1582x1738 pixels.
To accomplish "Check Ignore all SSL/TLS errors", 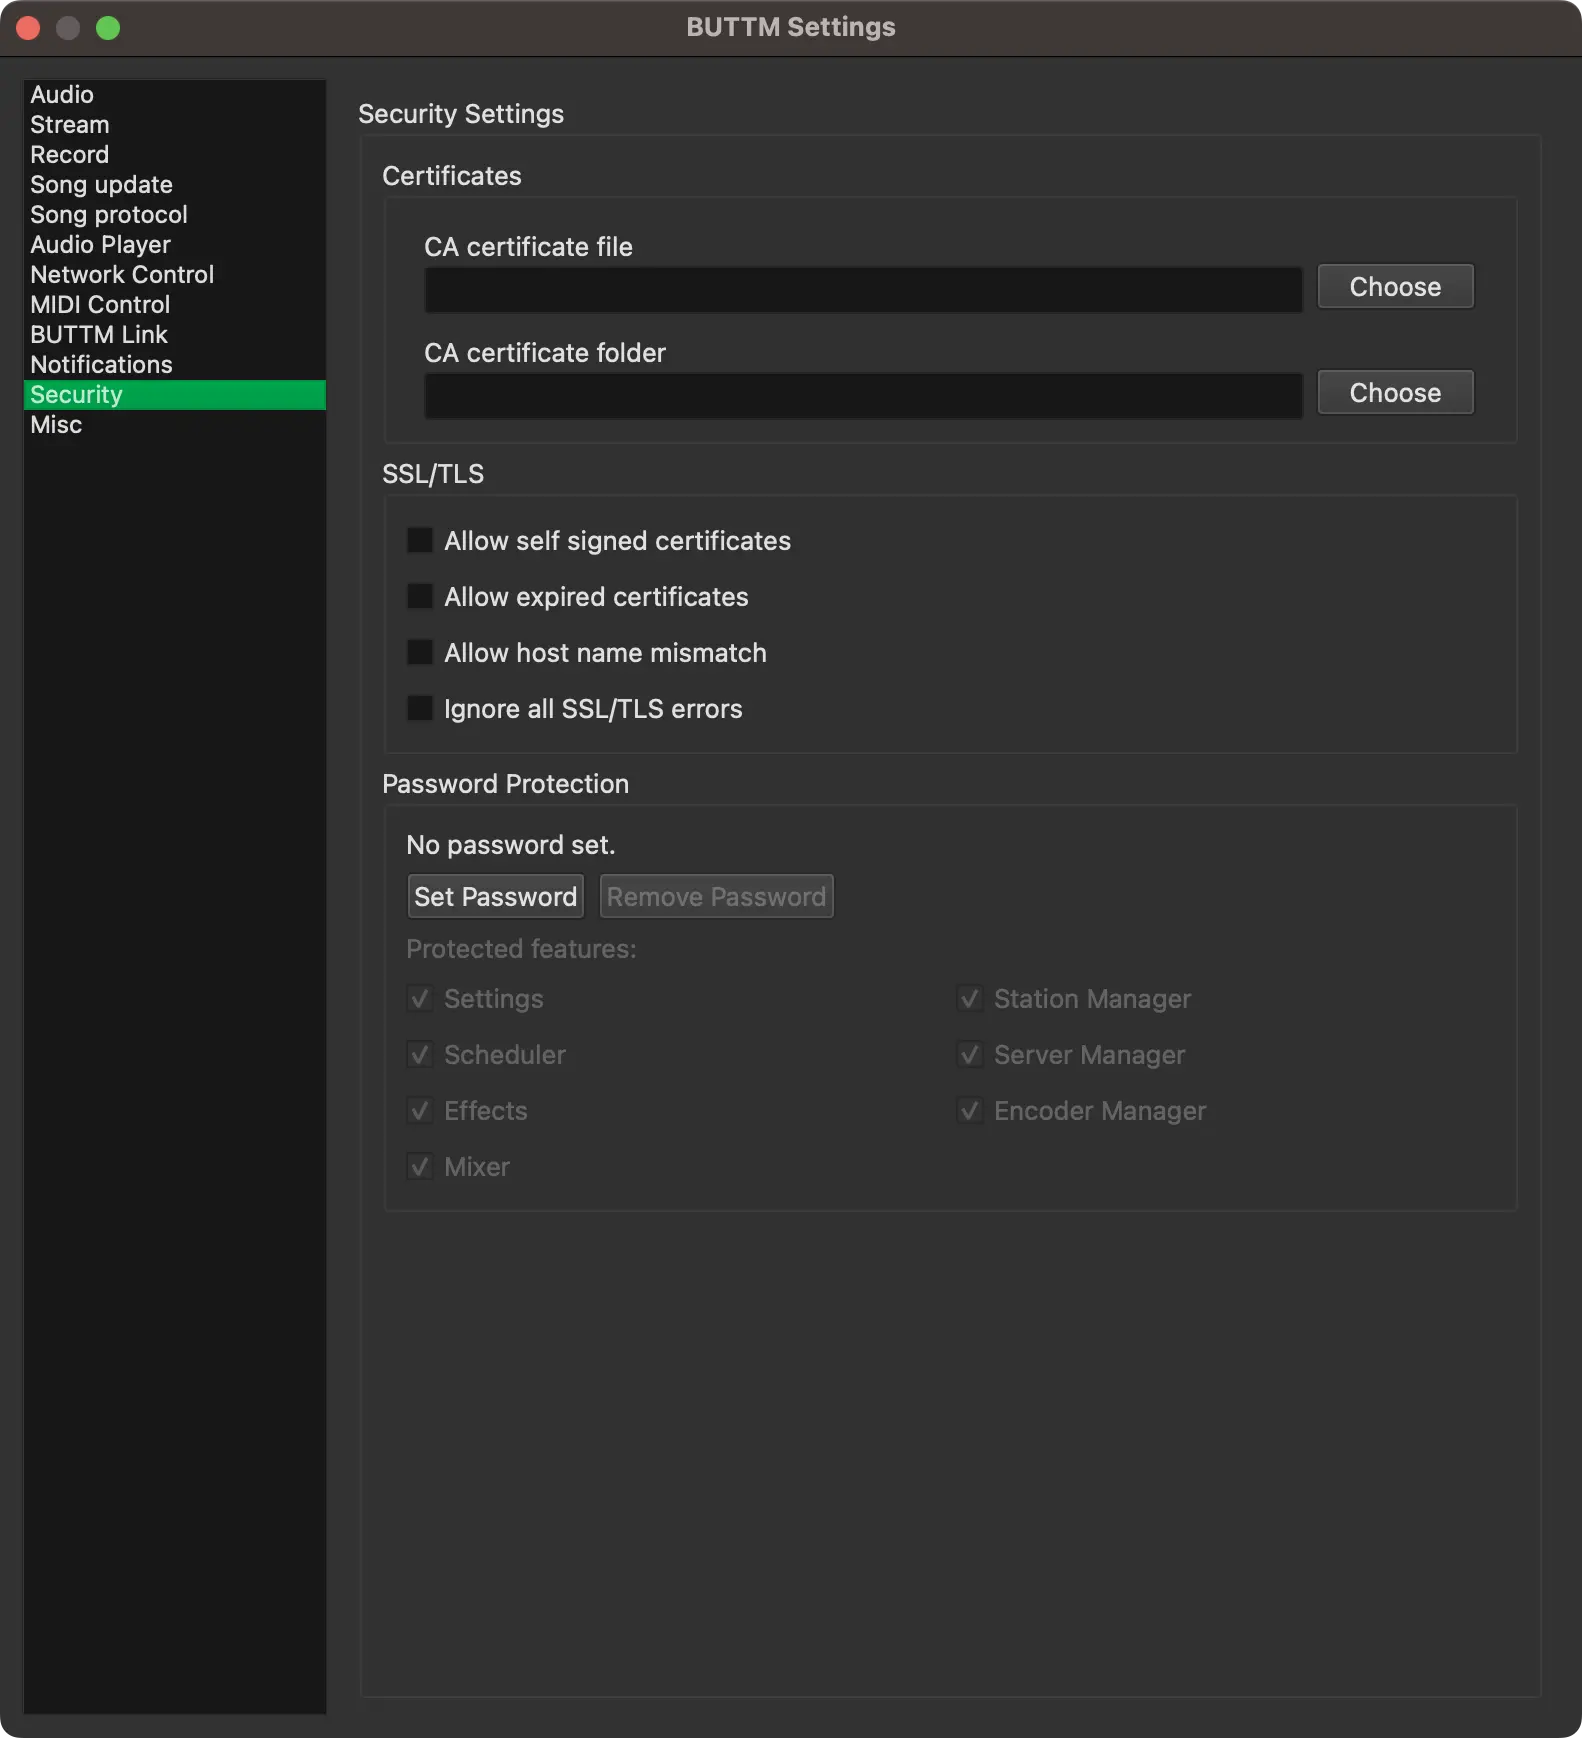I will (420, 709).
